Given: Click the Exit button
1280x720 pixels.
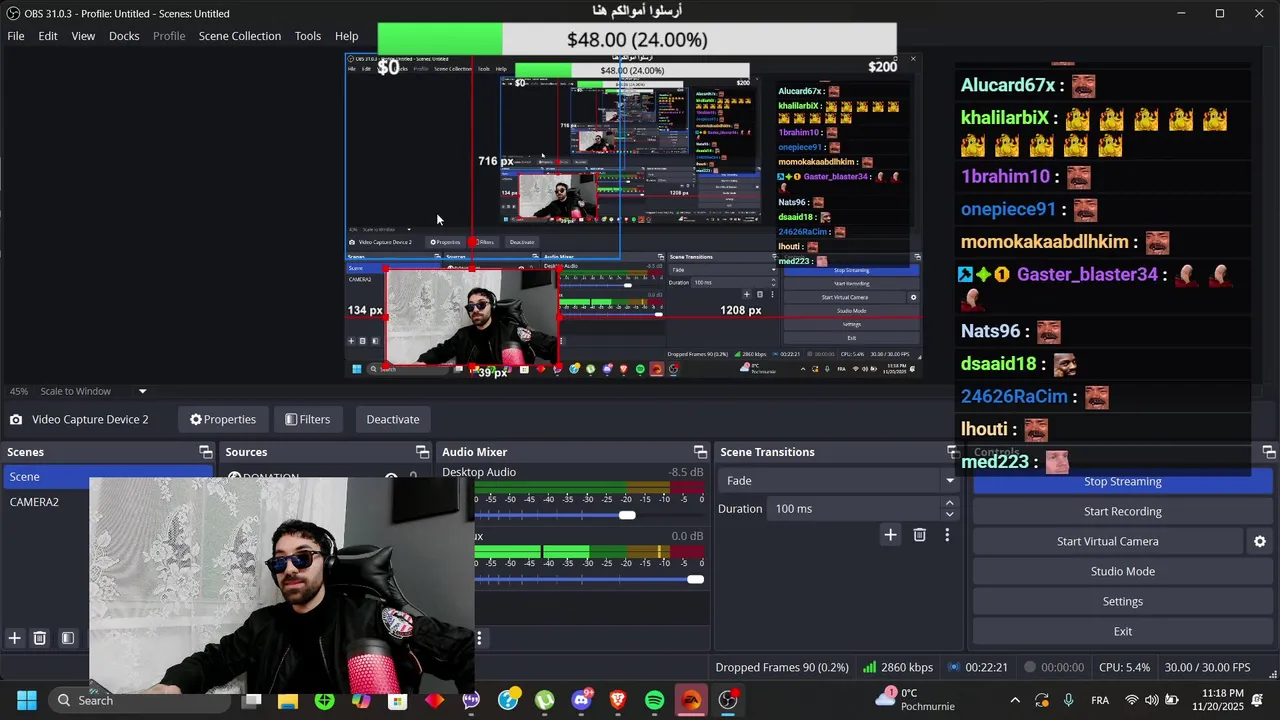Looking at the screenshot, I should point(1122,631).
